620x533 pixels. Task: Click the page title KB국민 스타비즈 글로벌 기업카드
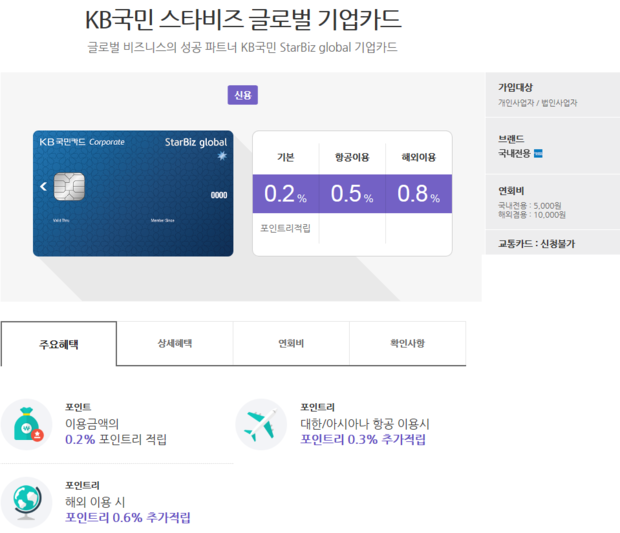[x=243, y=19]
